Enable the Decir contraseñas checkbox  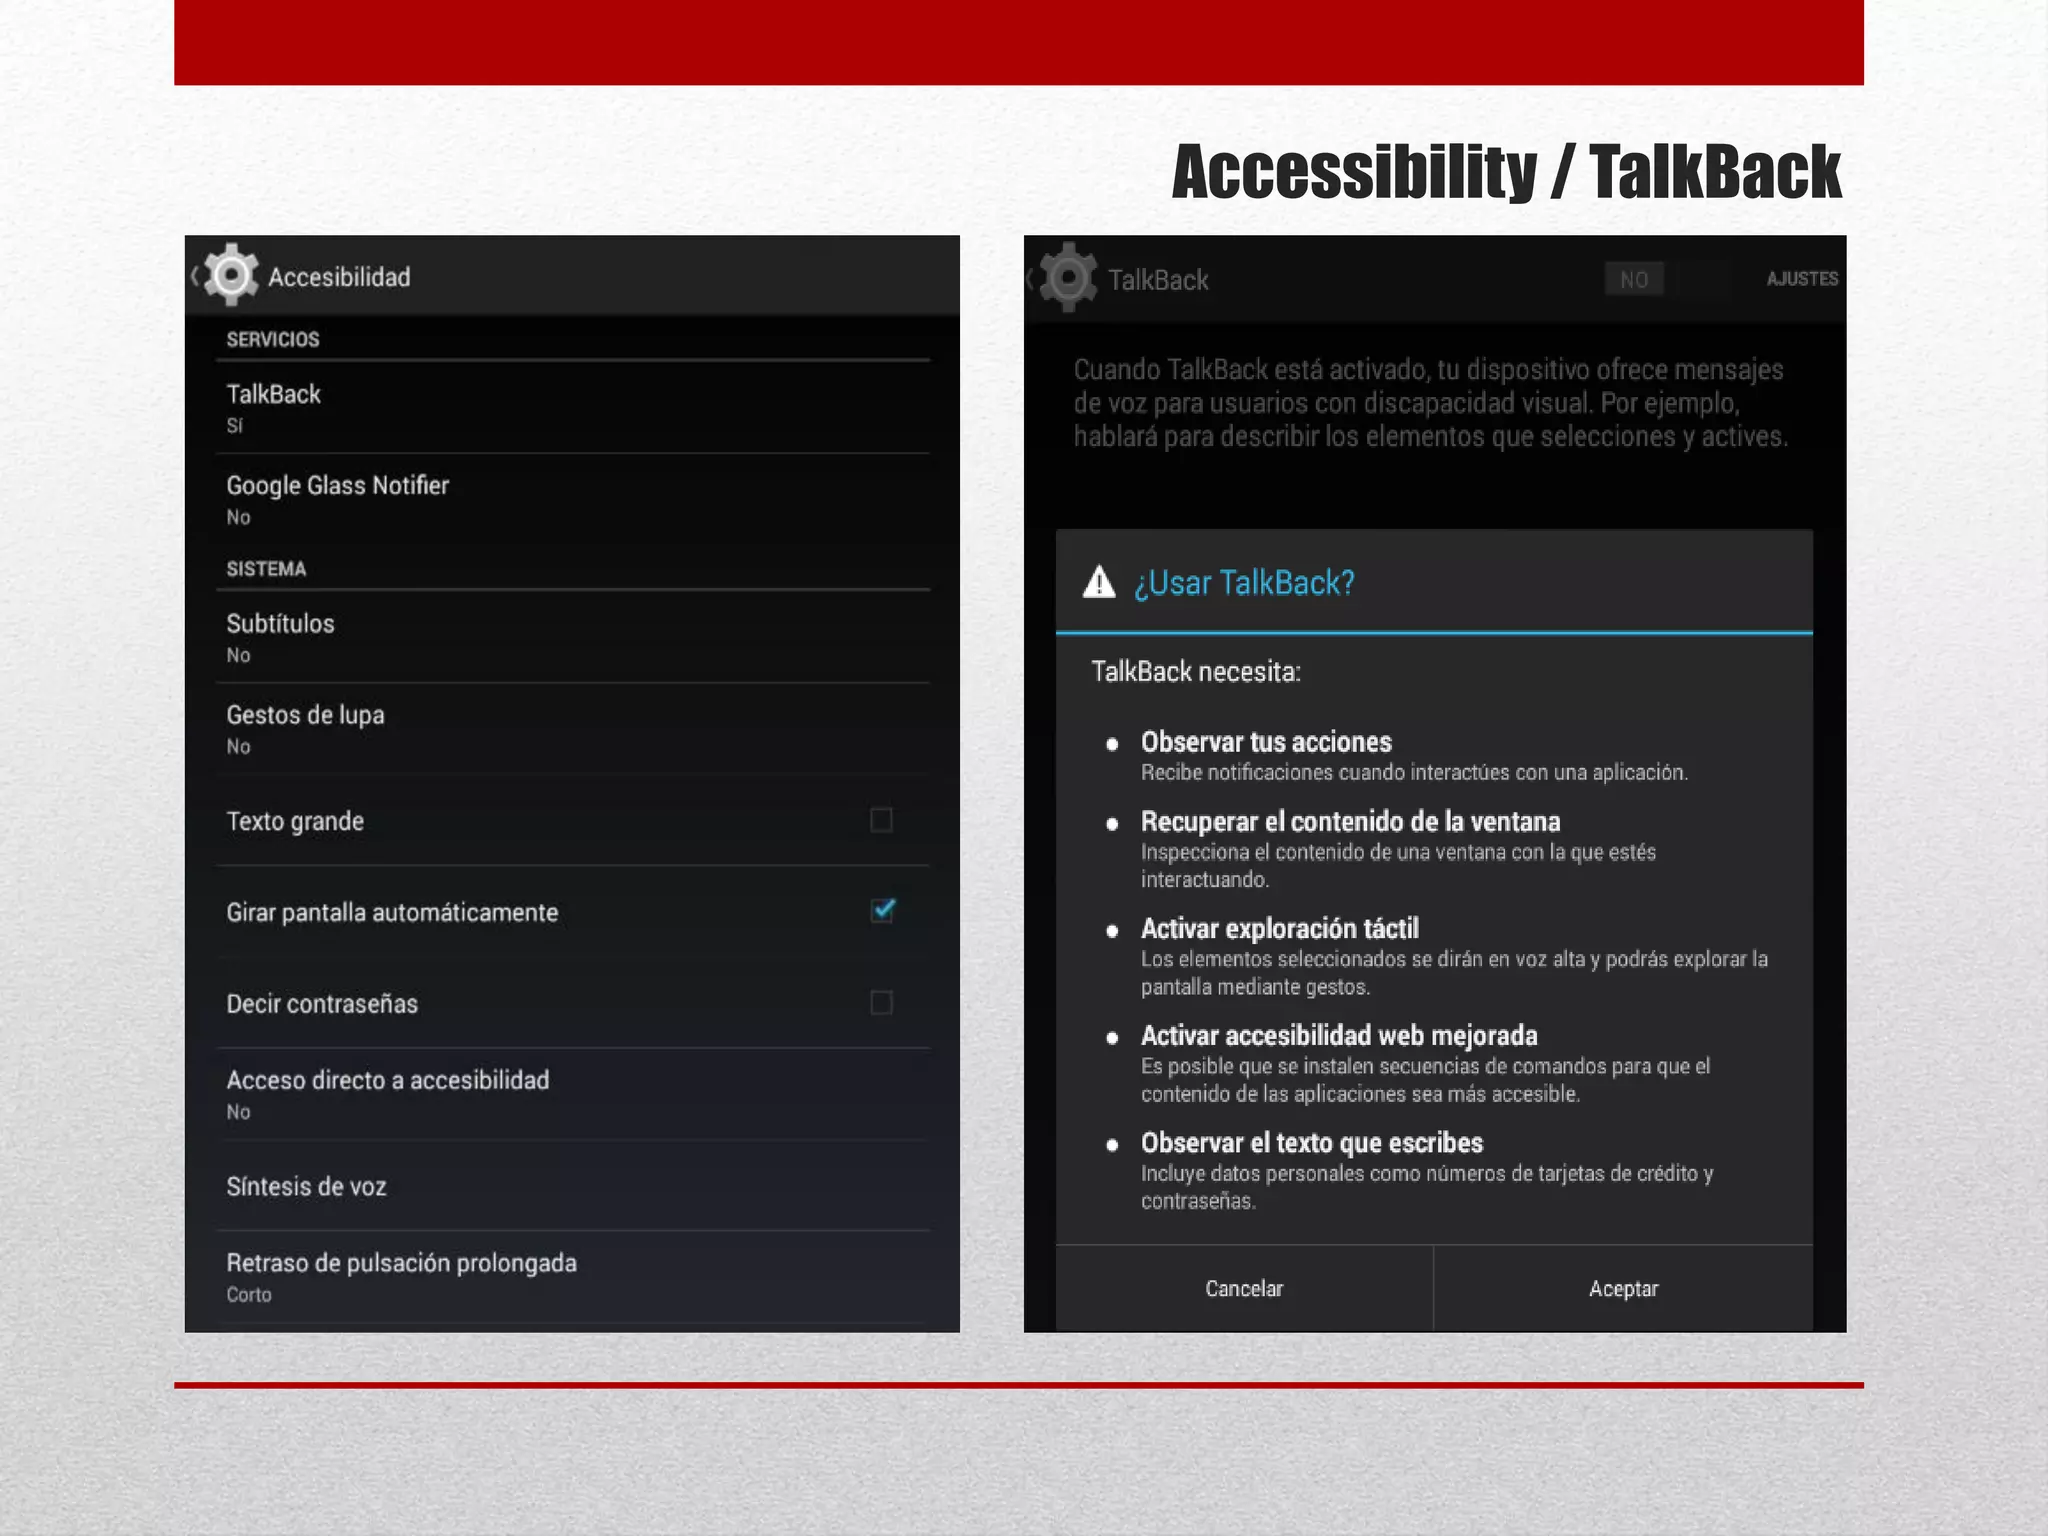(x=881, y=1002)
